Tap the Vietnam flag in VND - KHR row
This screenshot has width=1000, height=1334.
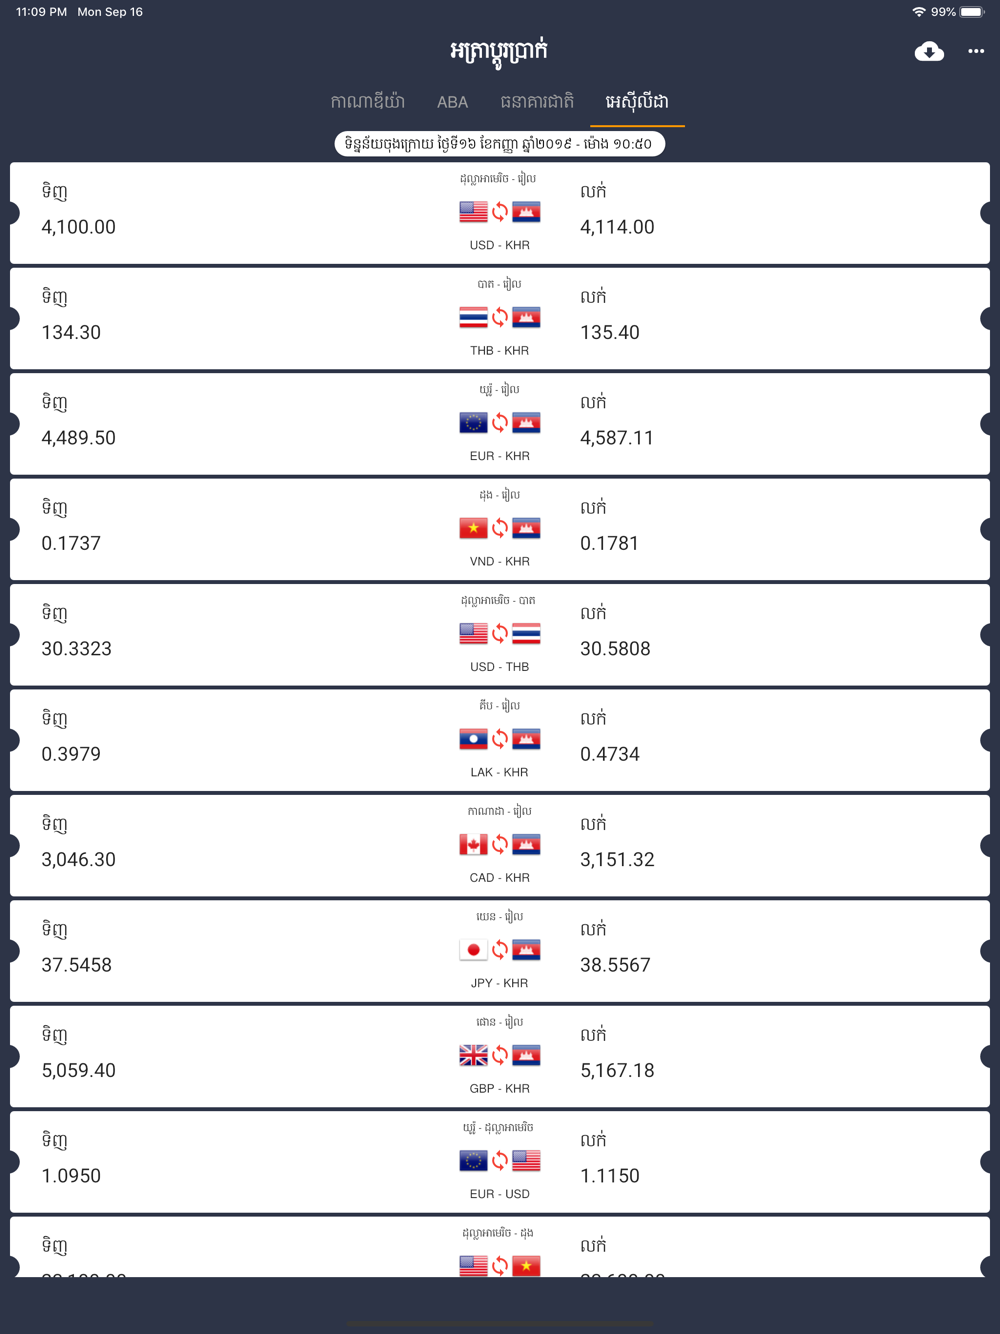[473, 528]
